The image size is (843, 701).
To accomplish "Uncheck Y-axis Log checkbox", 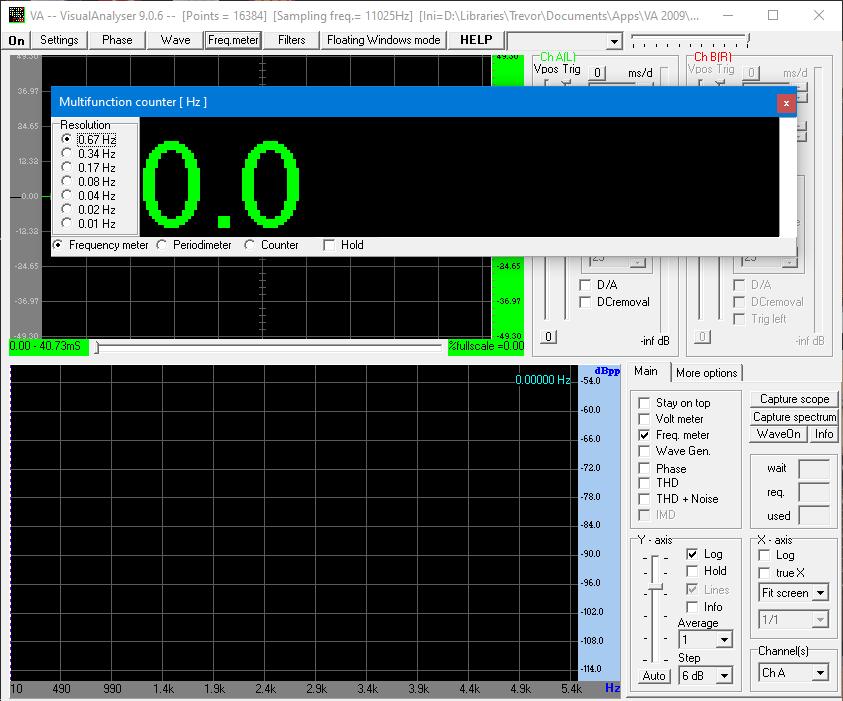I will point(692,554).
